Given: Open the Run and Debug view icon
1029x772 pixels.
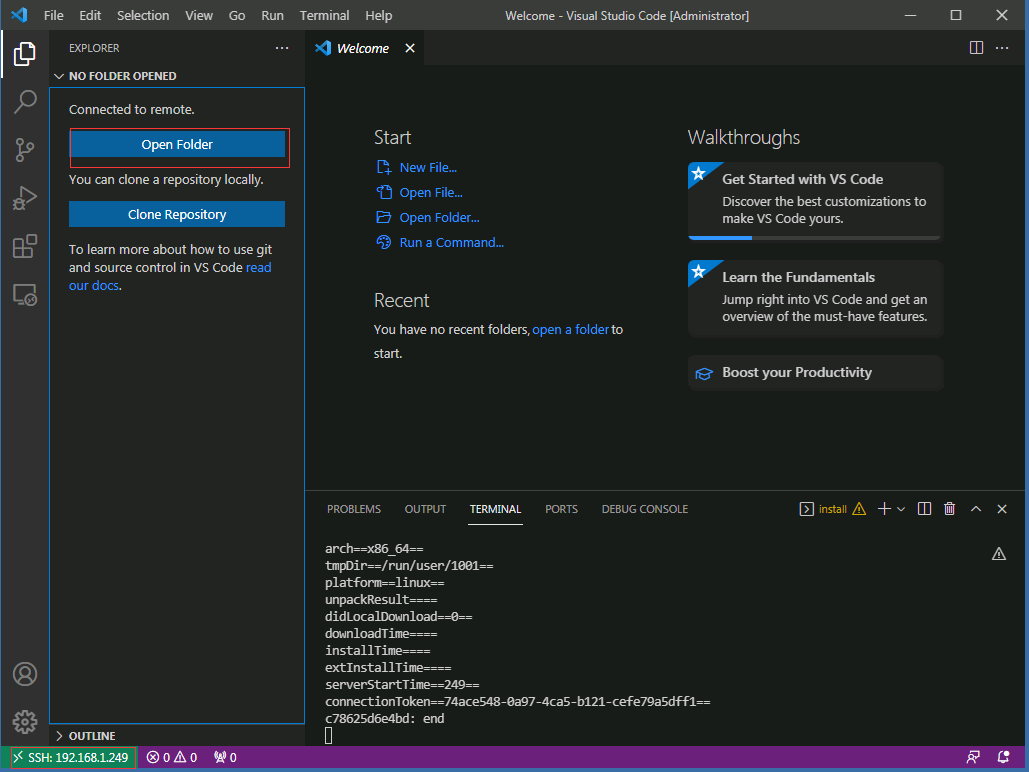Looking at the screenshot, I should (24, 198).
